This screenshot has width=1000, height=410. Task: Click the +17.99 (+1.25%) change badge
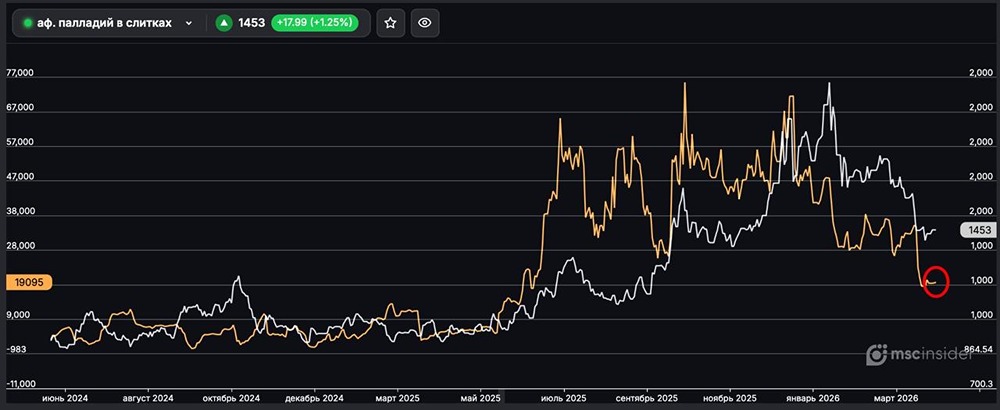pyautogui.click(x=314, y=23)
